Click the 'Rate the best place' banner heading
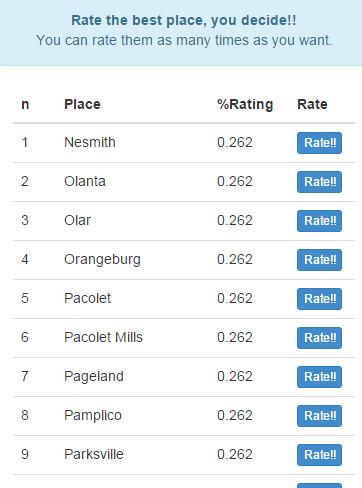This screenshot has width=362, height=488. pos(184,20)
